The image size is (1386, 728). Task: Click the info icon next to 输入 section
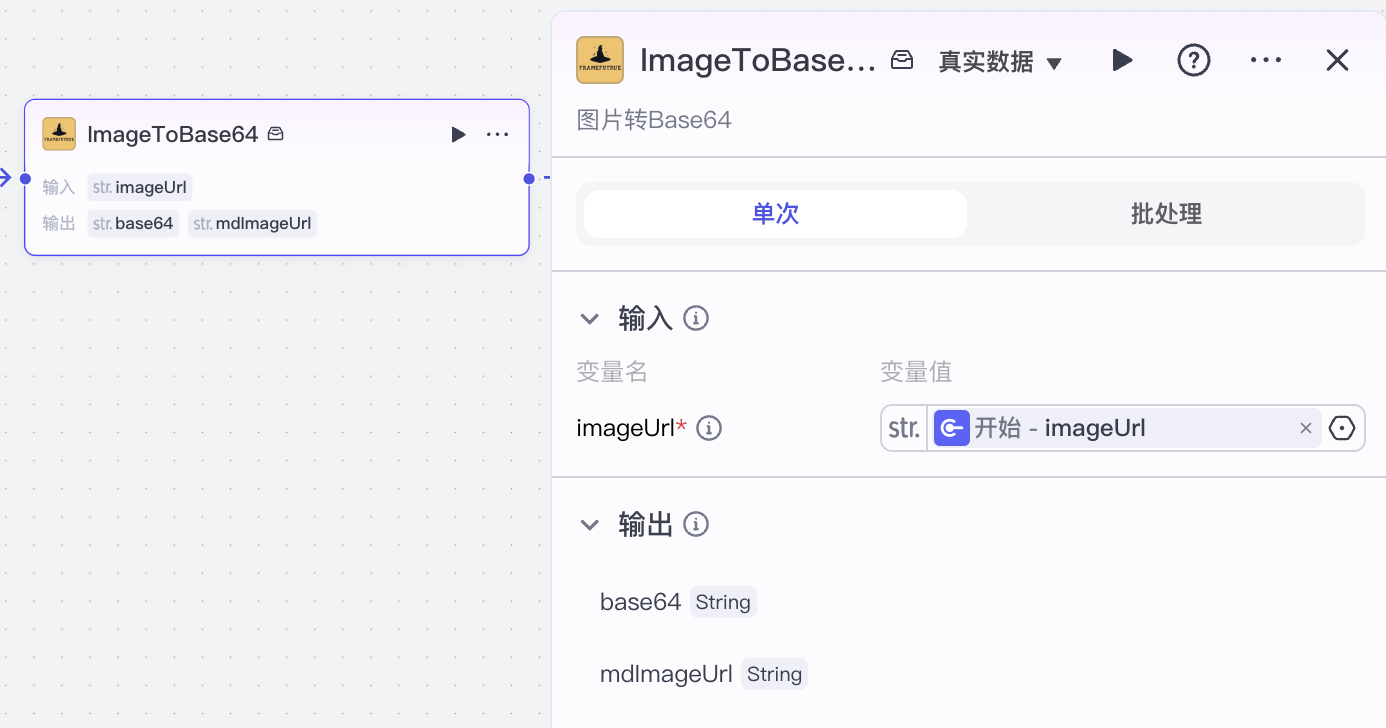(696, 317)
